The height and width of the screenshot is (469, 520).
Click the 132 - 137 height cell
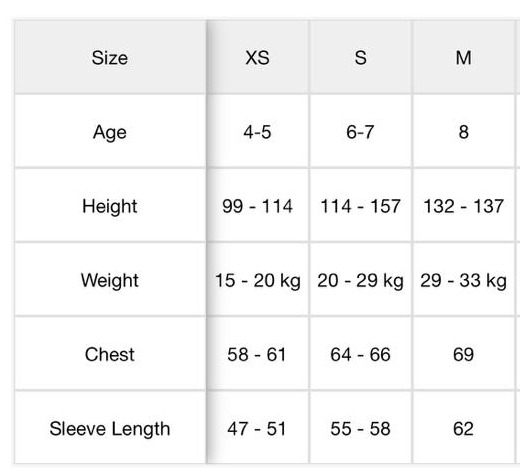click(x=463, y=206)
